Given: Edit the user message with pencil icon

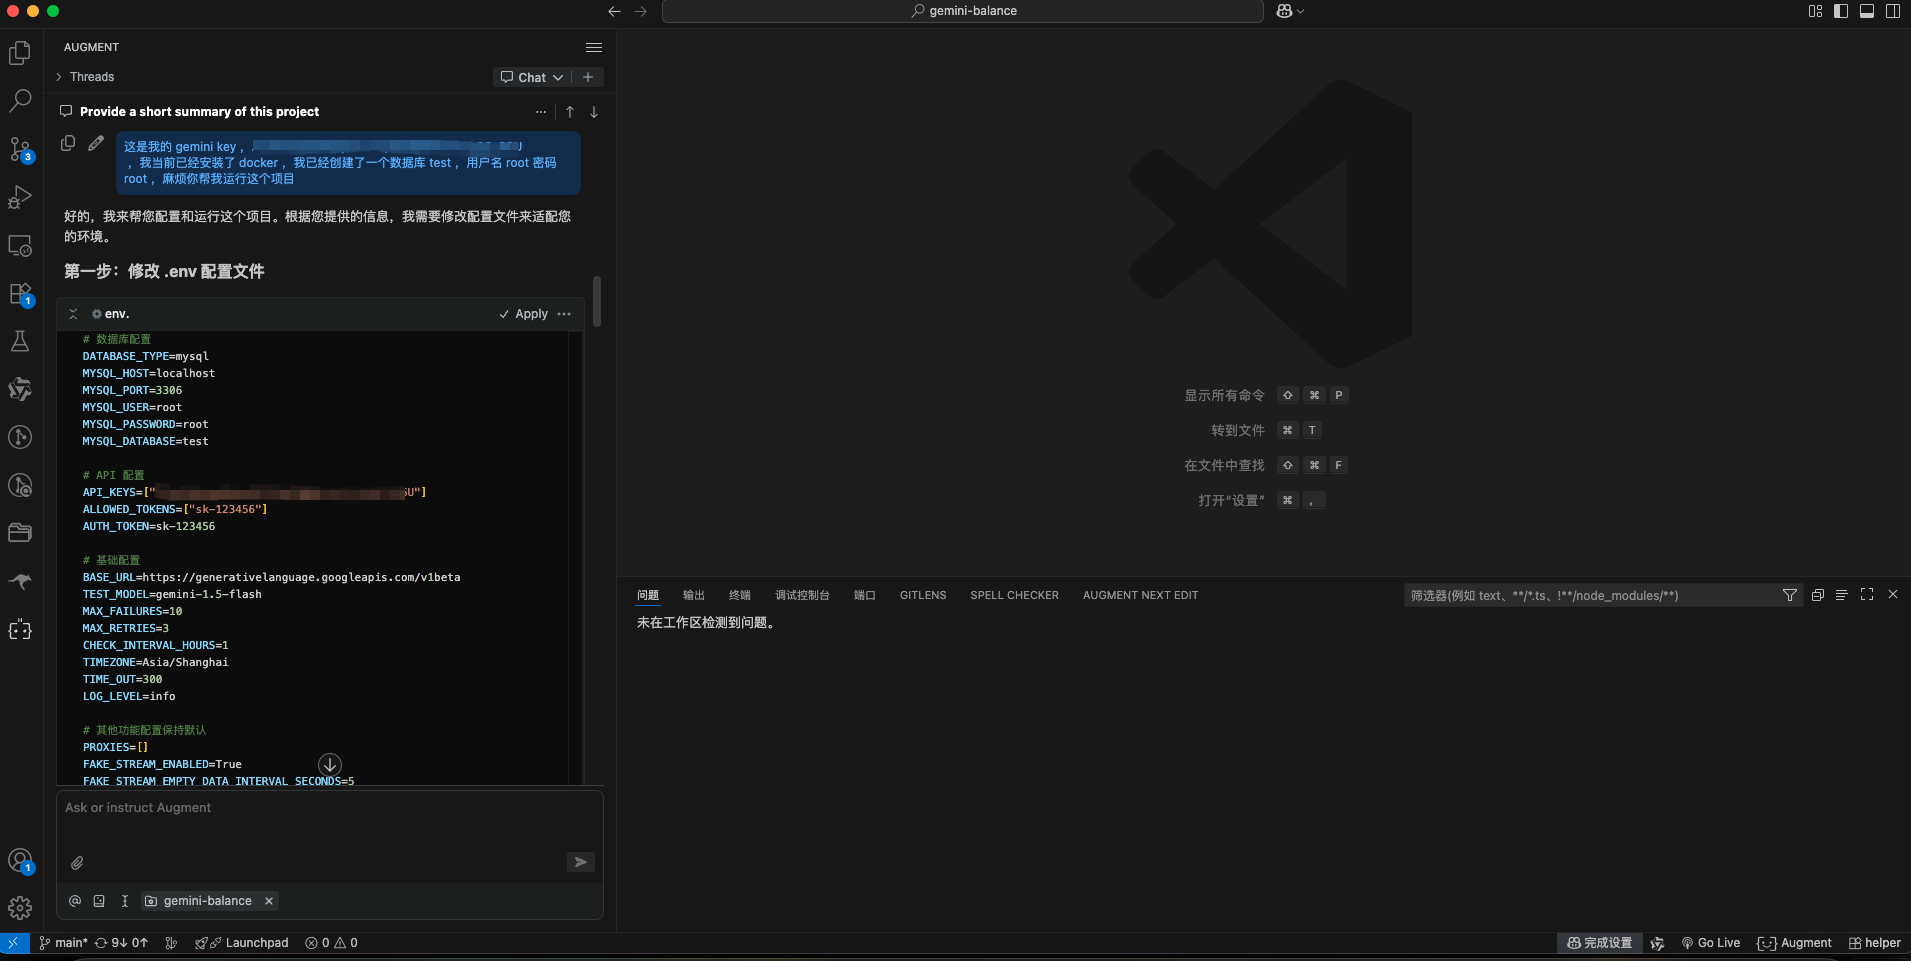Looking at the screenshot, I should point(96,143).
